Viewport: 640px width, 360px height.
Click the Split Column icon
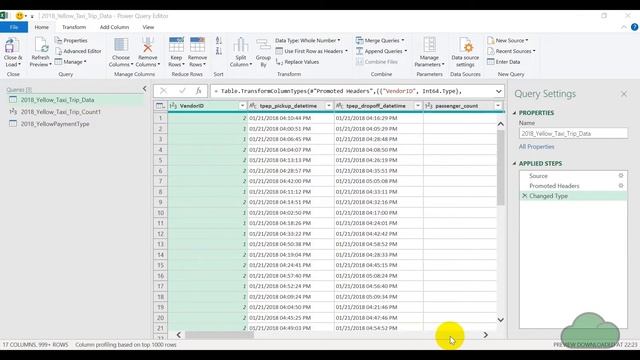tap(241, 45)
